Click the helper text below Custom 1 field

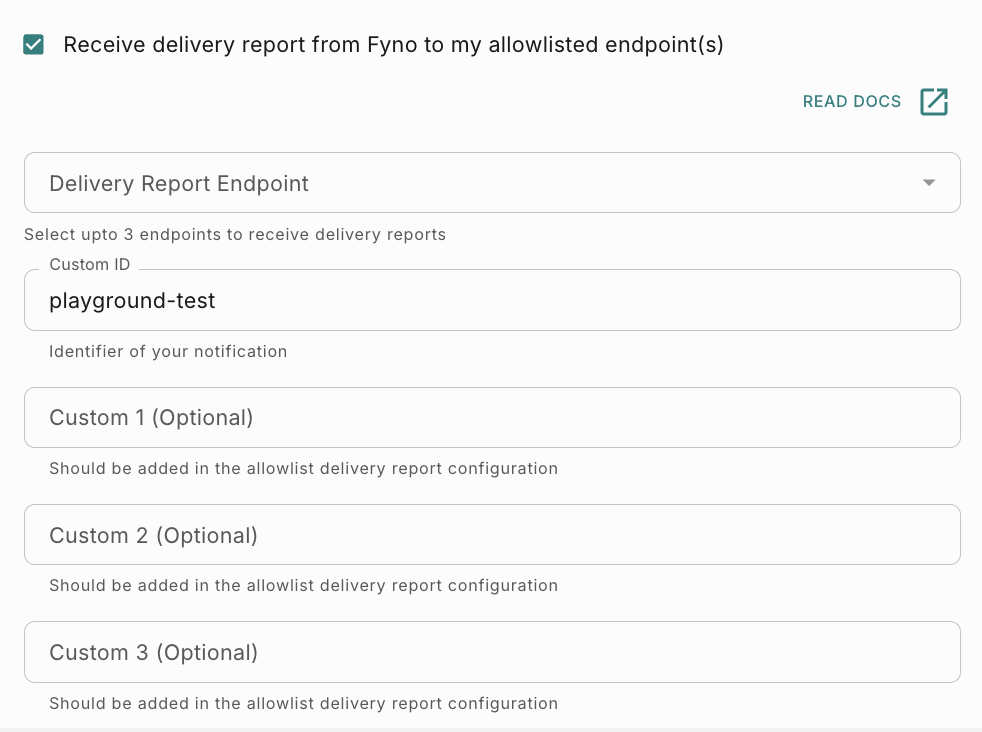pyautogui.click(x=303, y=468)
